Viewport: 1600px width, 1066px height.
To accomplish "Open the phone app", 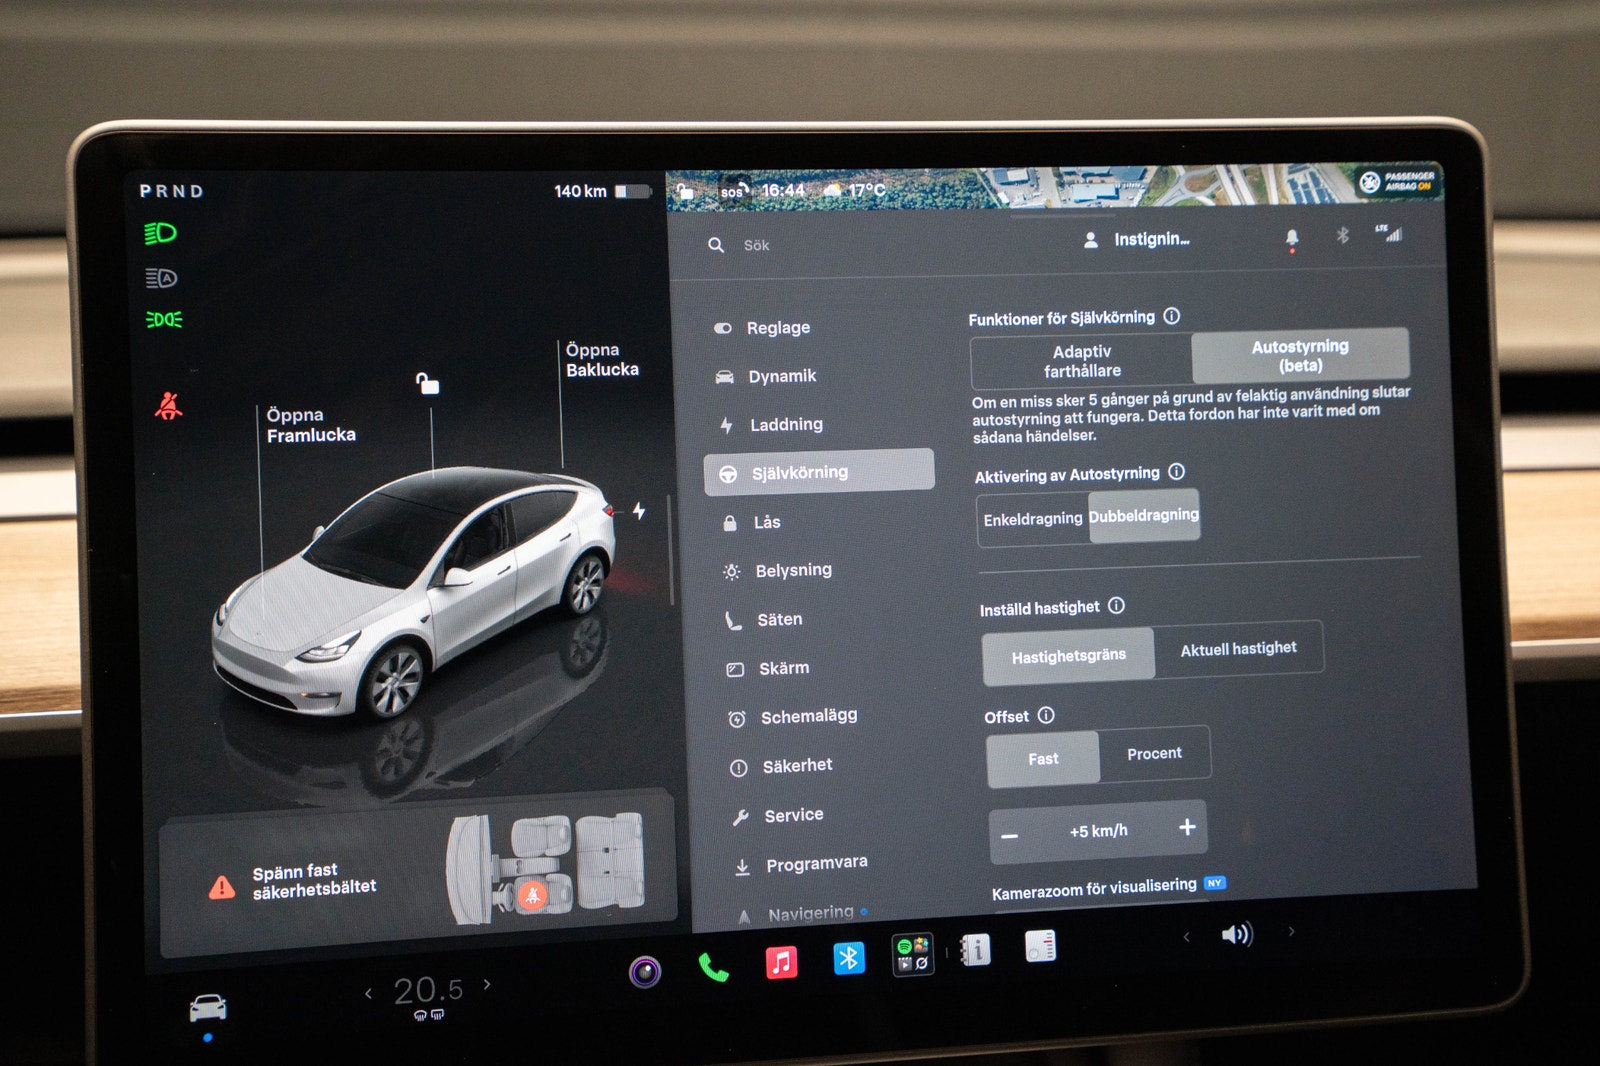I will 713,966.
